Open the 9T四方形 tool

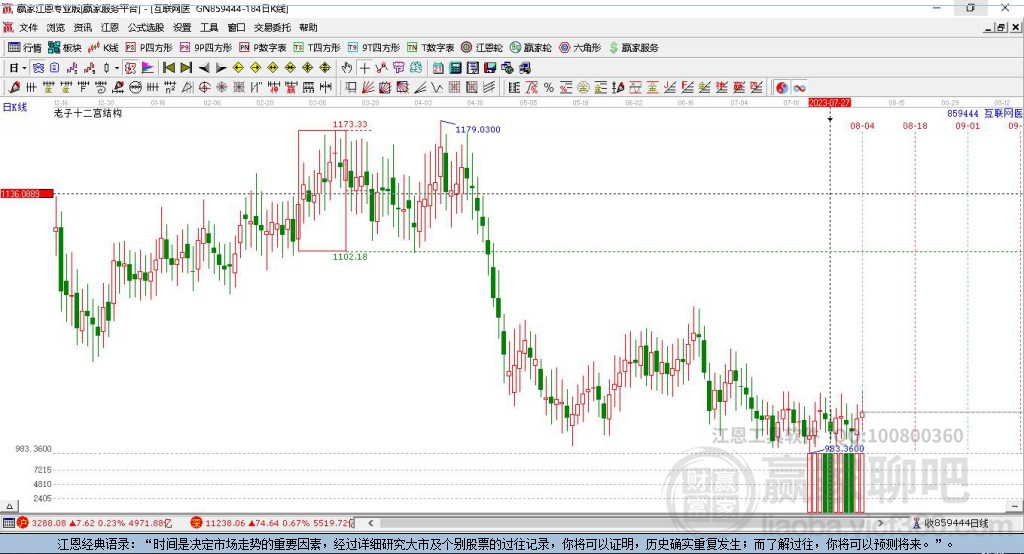click(x=374, y=48)
